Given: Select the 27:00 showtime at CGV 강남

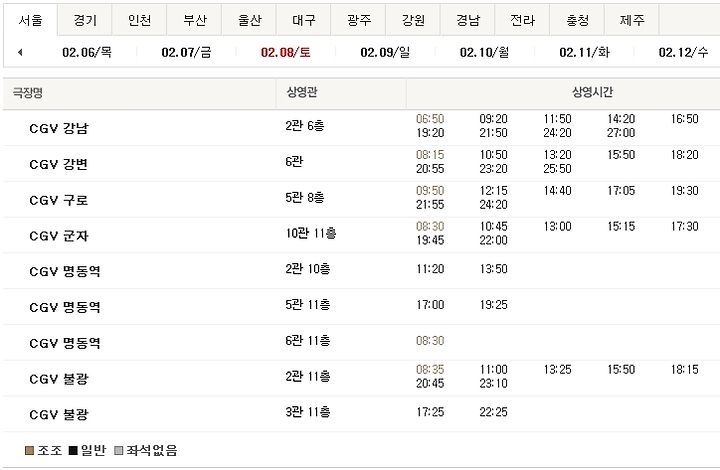Looking at the screenshot, I should [621, 133].
